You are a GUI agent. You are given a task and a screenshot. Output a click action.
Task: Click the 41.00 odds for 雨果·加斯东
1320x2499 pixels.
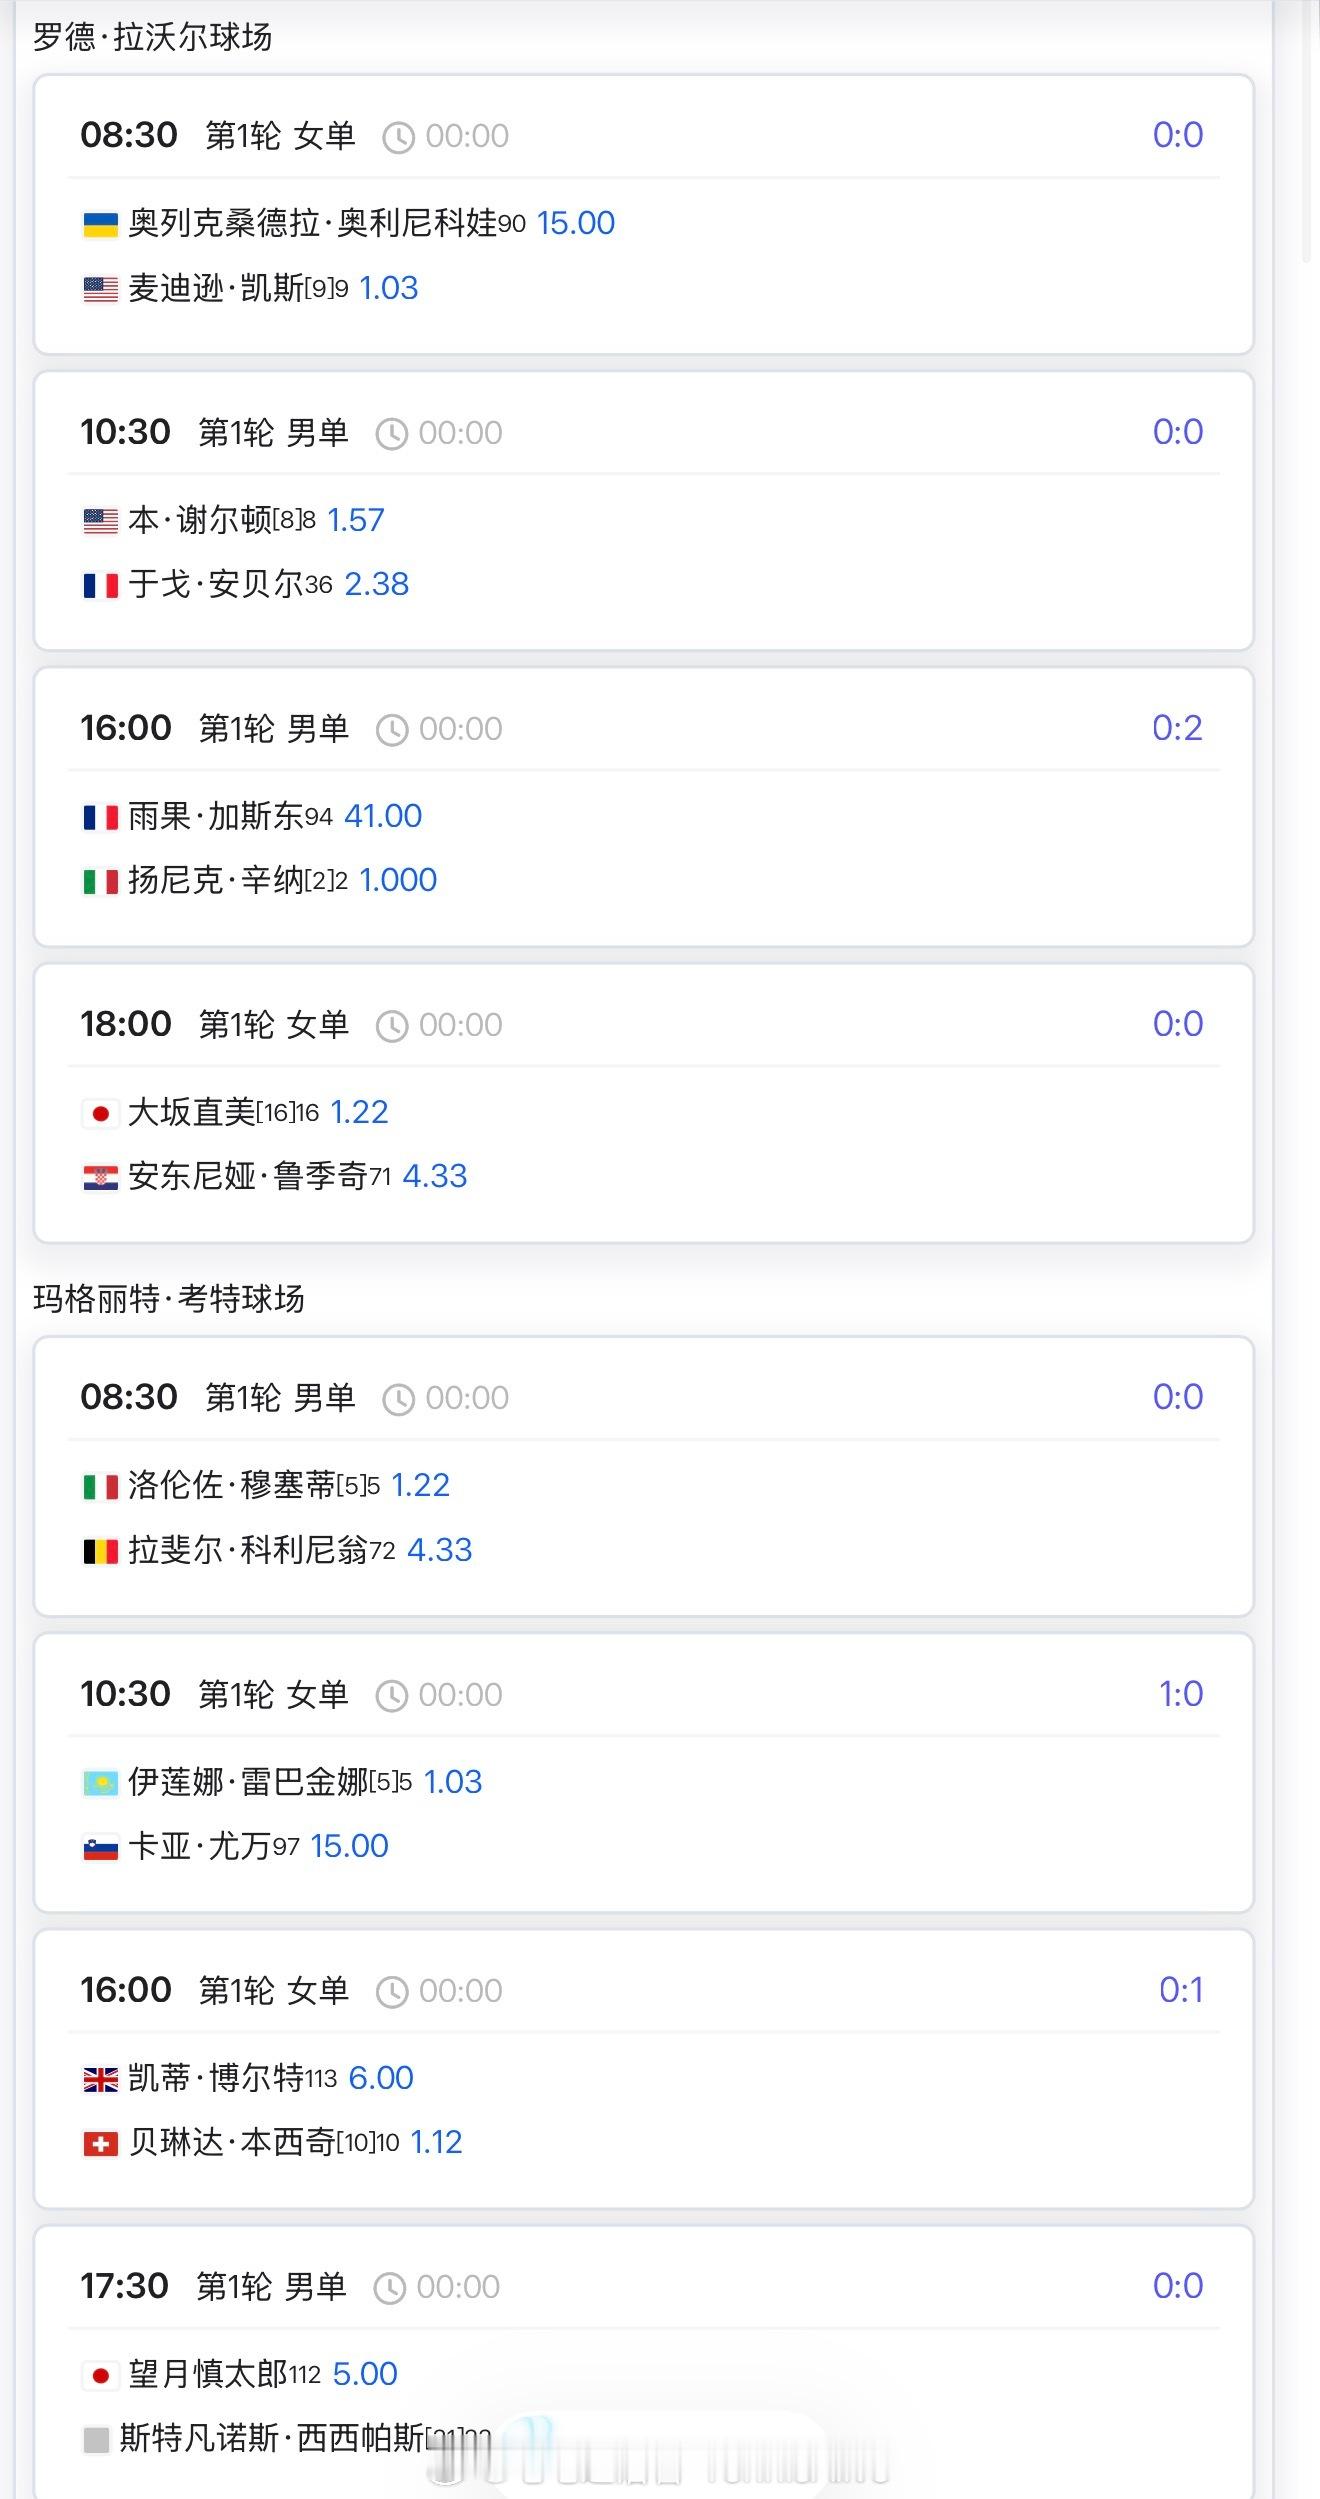point(382,816)
